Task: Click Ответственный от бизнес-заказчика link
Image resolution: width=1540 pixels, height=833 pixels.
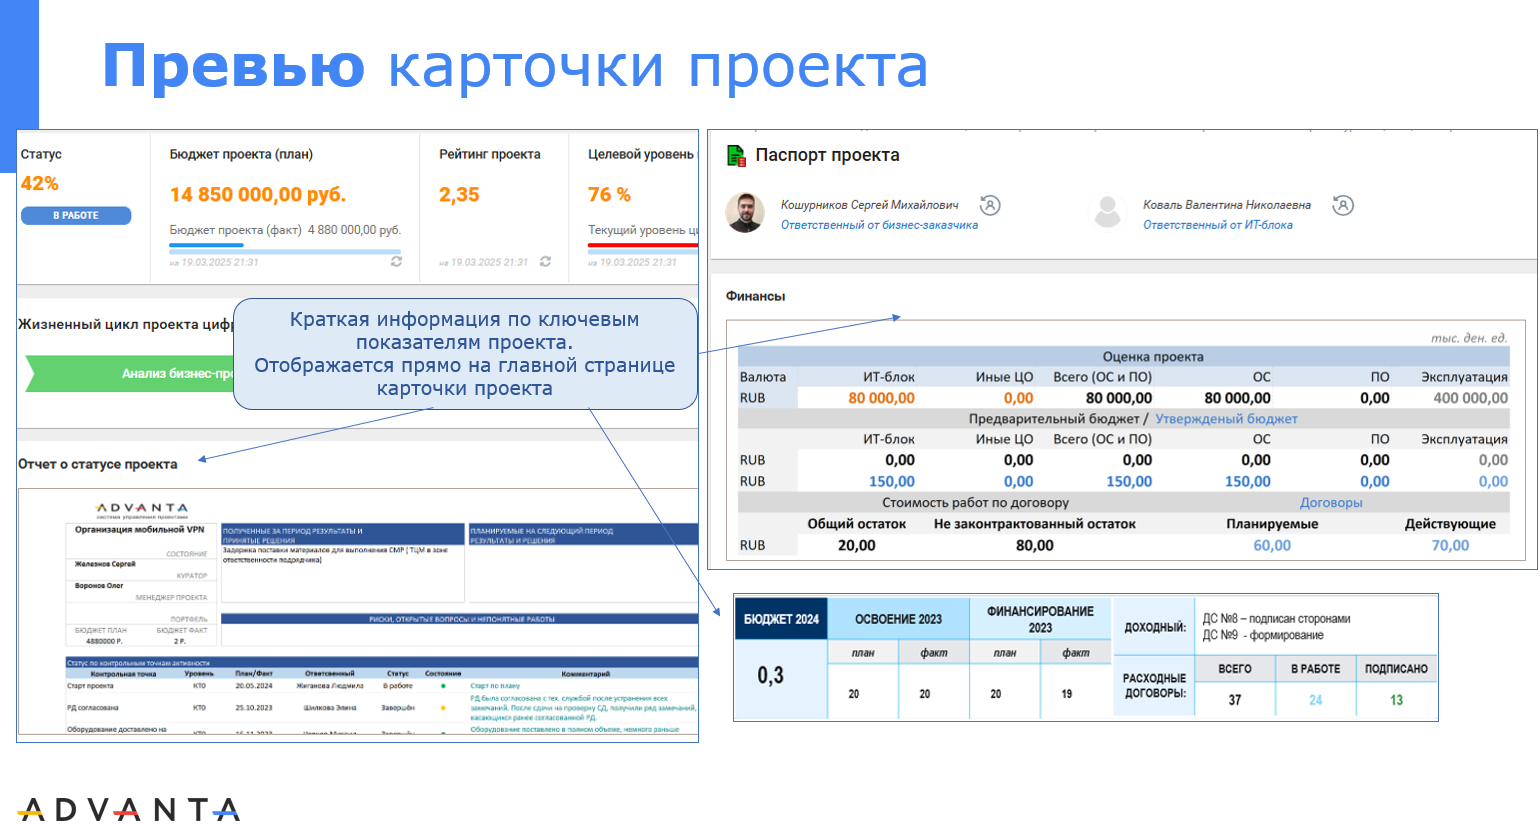Action: 879,225
